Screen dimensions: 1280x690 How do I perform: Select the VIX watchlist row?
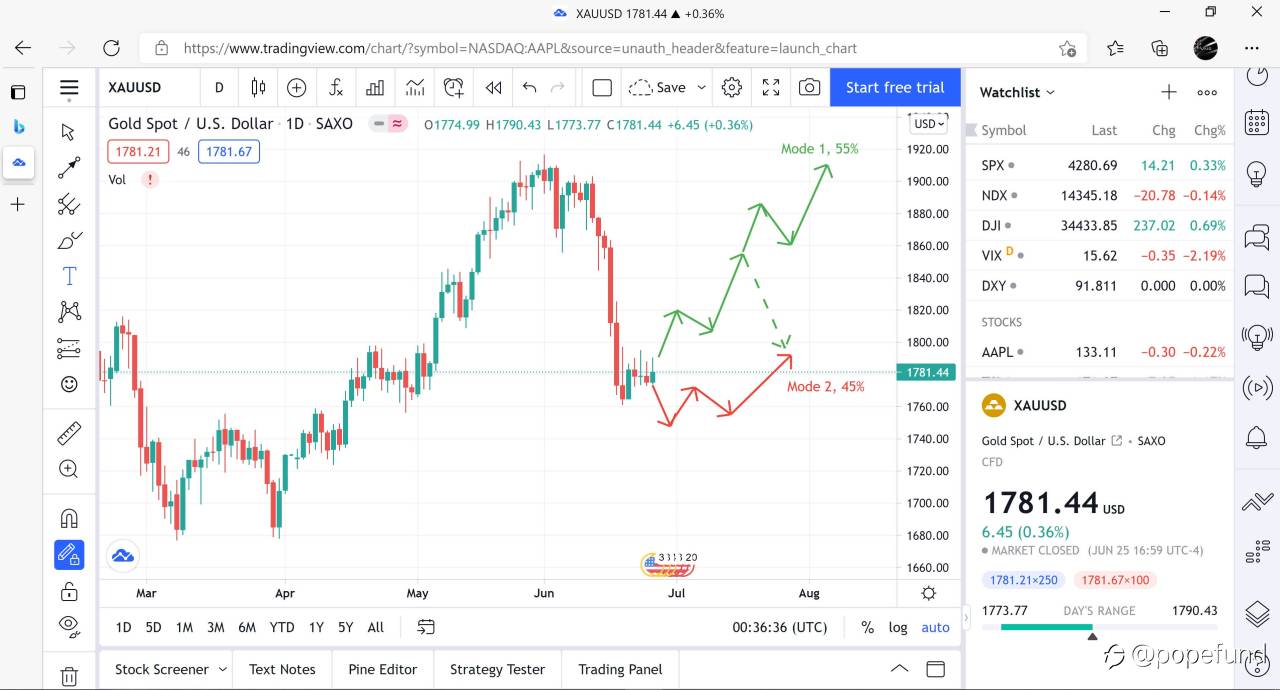tap(1100, 255)
